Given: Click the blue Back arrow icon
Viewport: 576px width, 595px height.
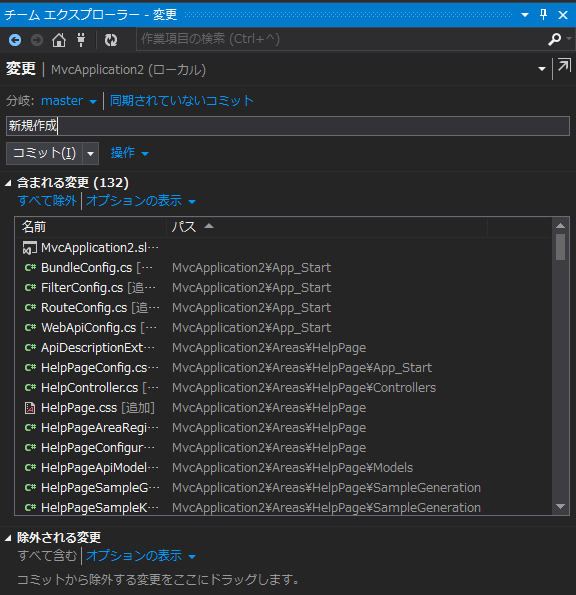Looking at the screenshot, I should 15,40.
